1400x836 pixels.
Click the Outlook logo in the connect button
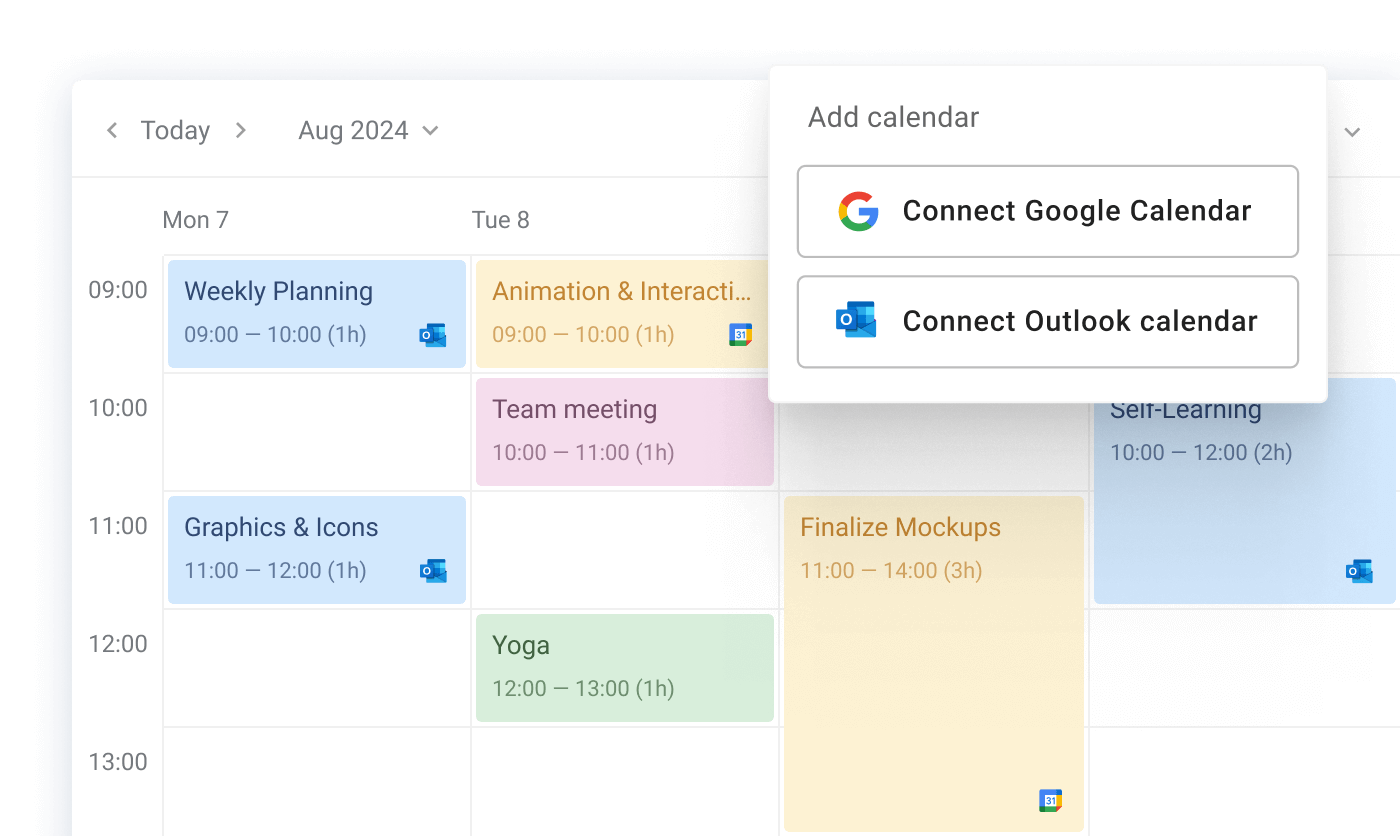tap(855, 321)
